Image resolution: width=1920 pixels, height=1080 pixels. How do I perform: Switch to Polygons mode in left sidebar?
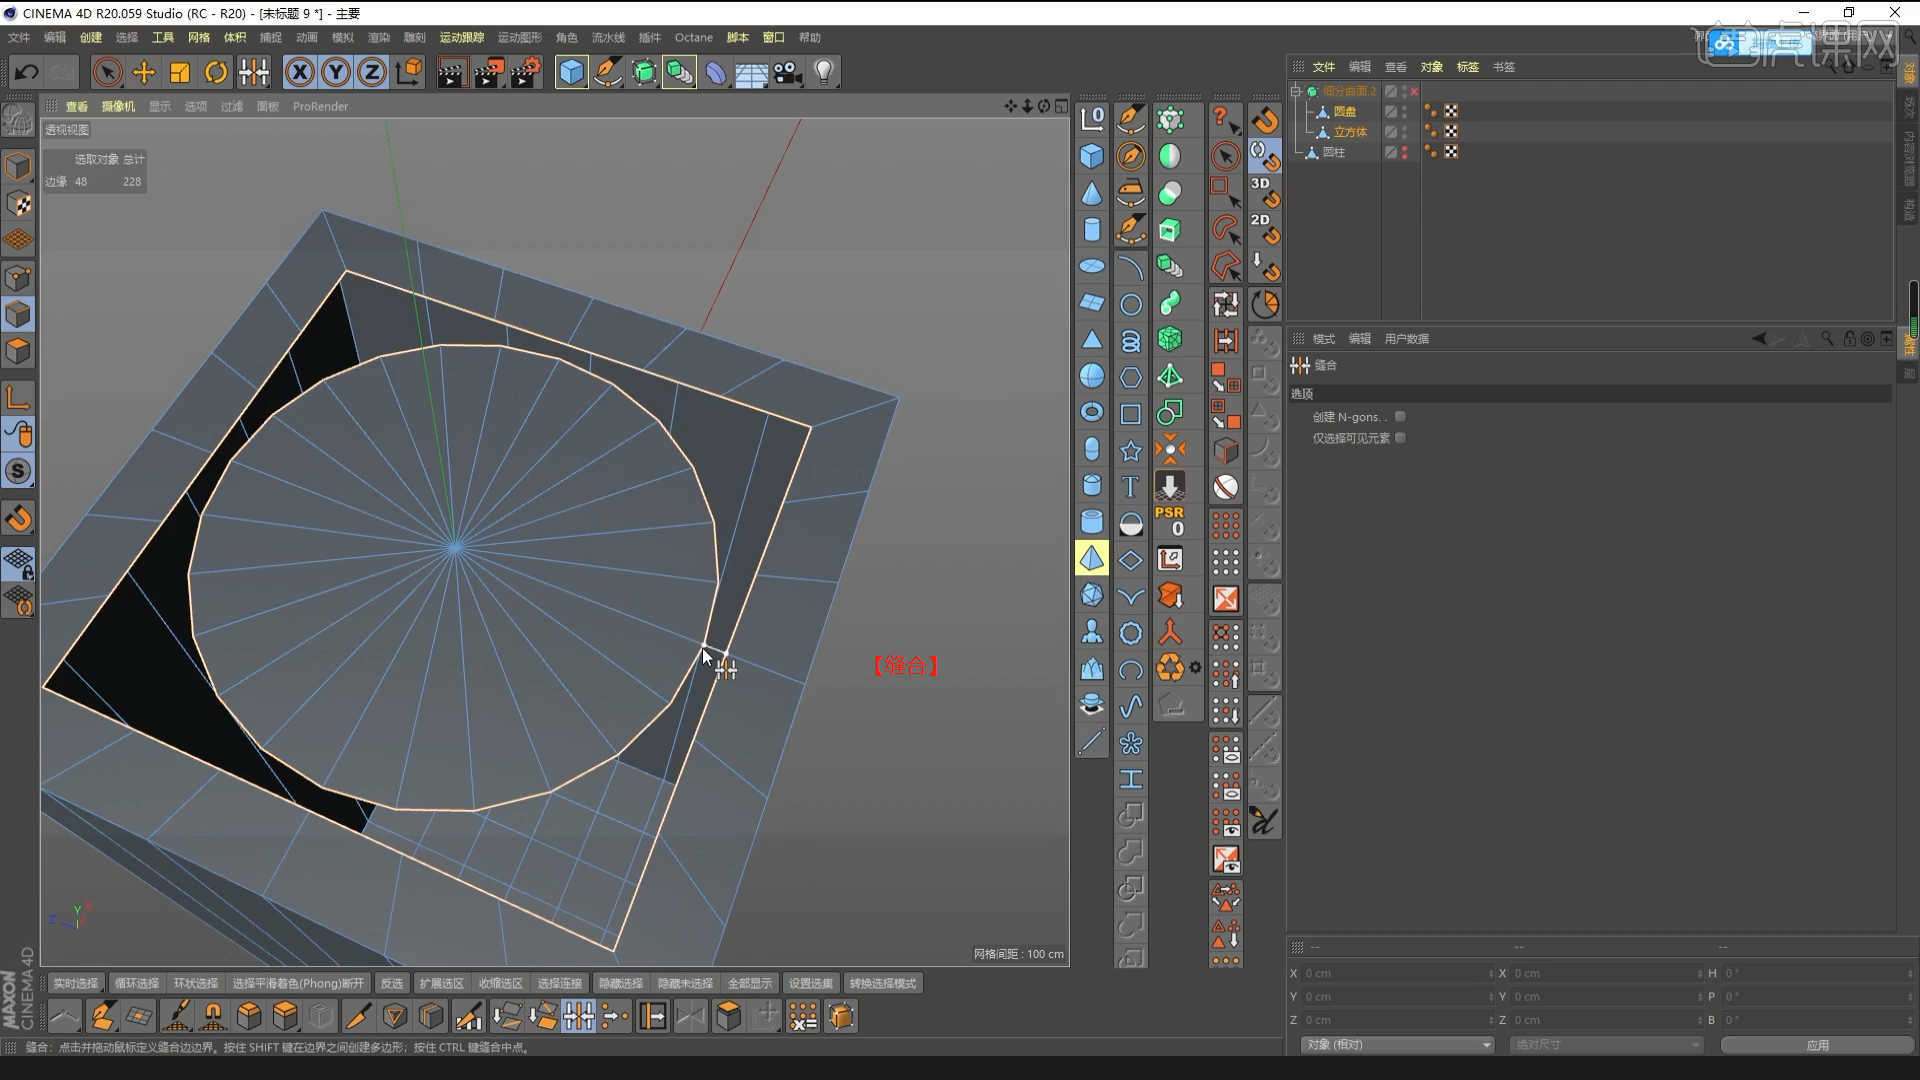click(x=18, y=351)
